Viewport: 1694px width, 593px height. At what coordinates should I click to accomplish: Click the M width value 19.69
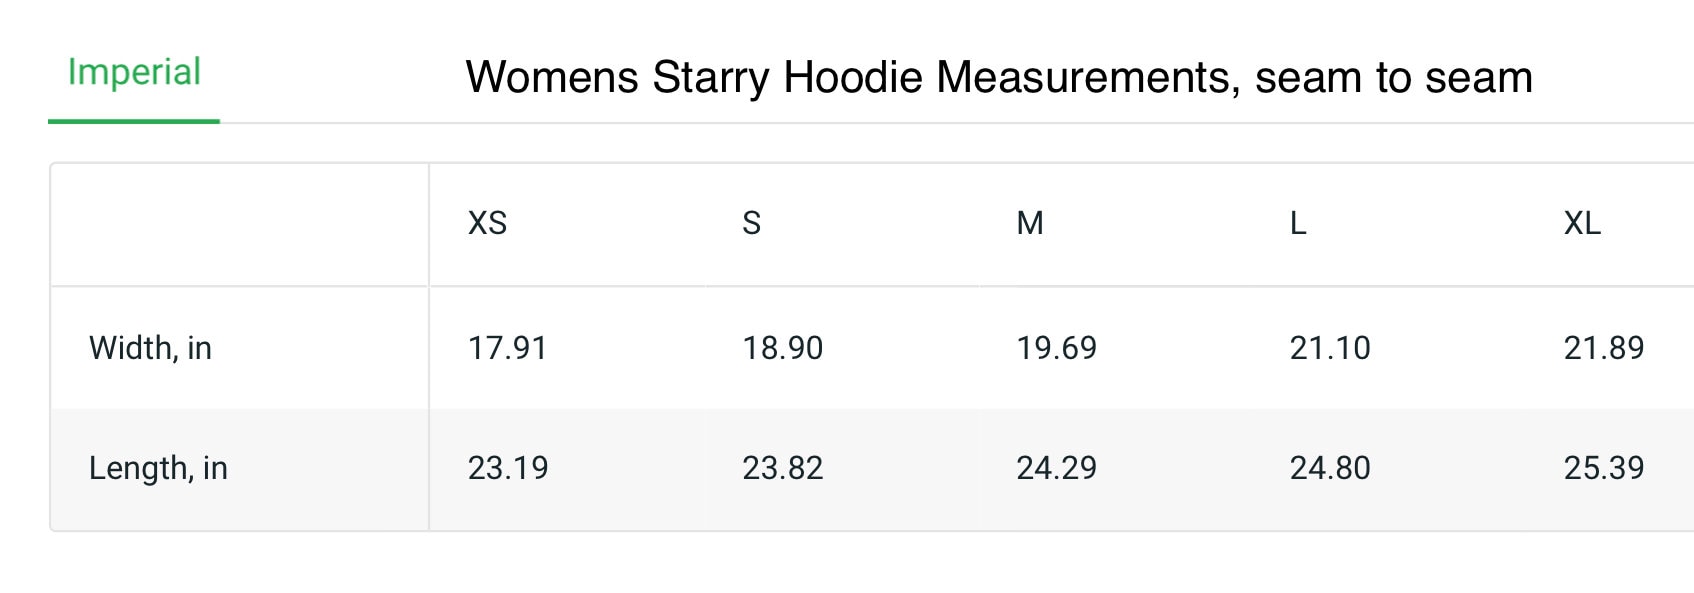[1057, 348]
